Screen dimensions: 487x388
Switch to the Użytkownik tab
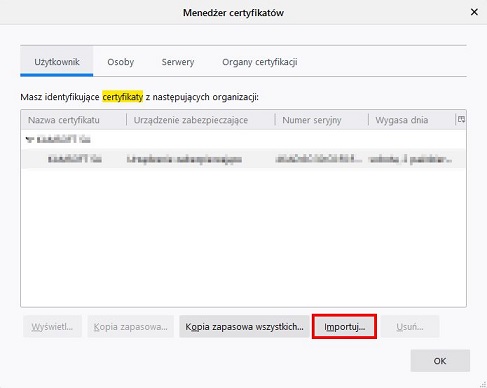click(x=57, y=62)
